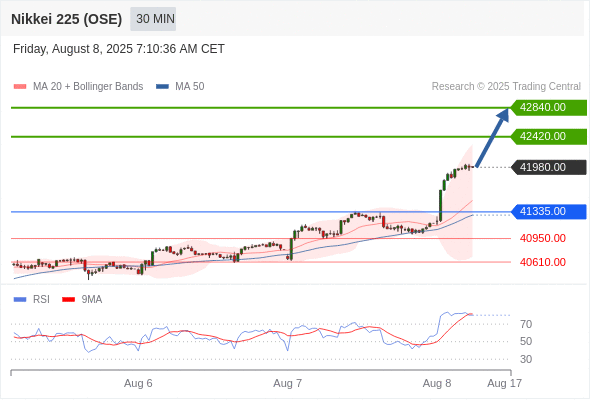Select the 42420.00 green resistance label
590x400 pixels.
(549, 136)
